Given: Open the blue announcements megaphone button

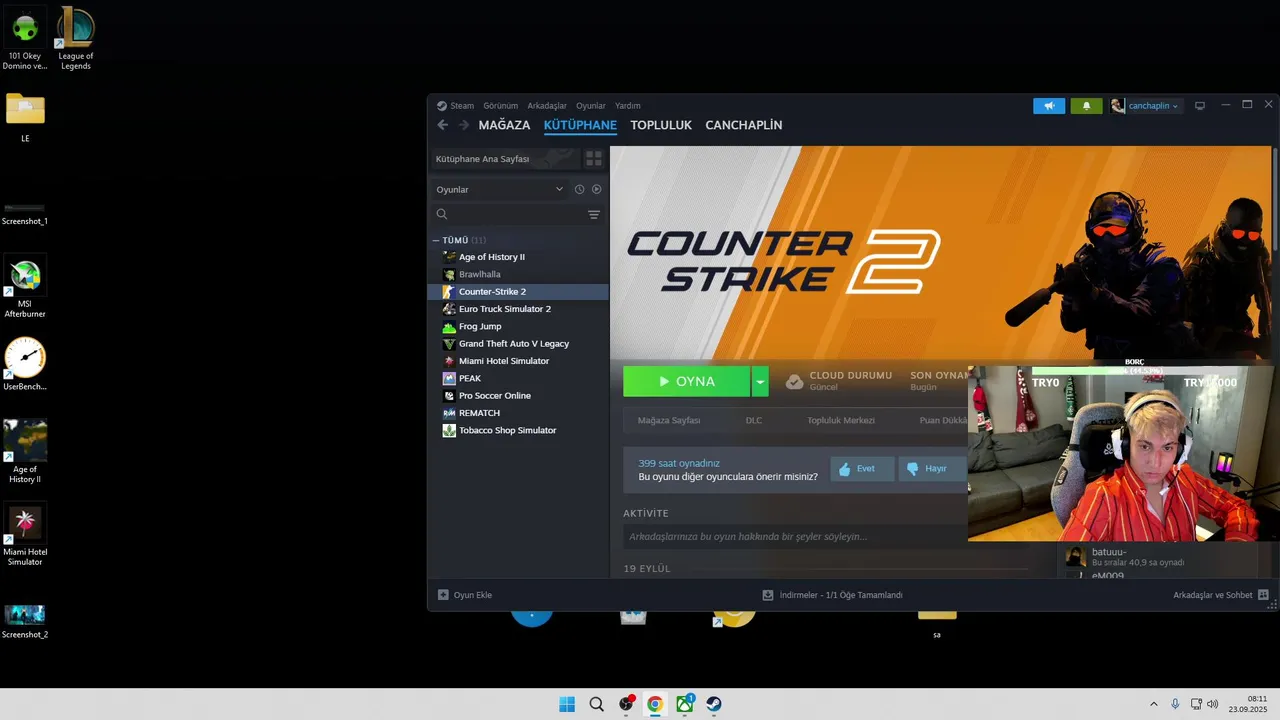Looking at the screenshot, I should tap(1049, 105).
